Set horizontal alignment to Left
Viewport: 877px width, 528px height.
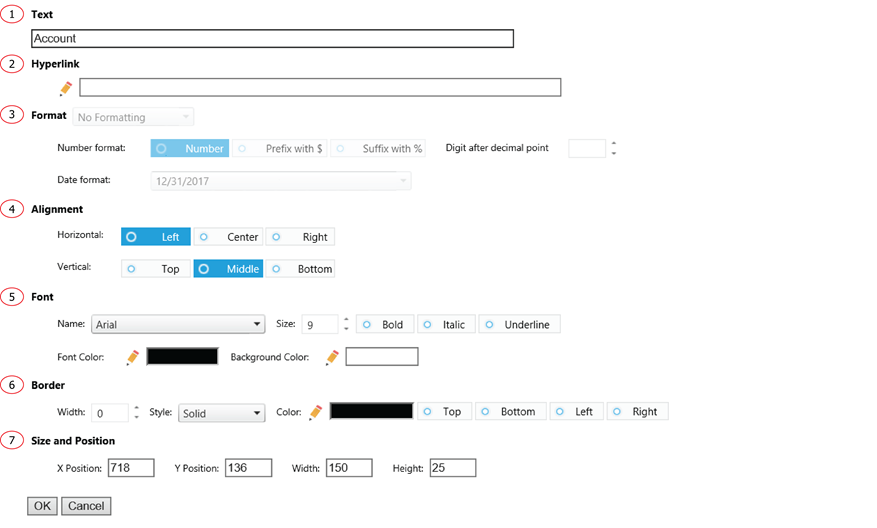click(155, 237)
